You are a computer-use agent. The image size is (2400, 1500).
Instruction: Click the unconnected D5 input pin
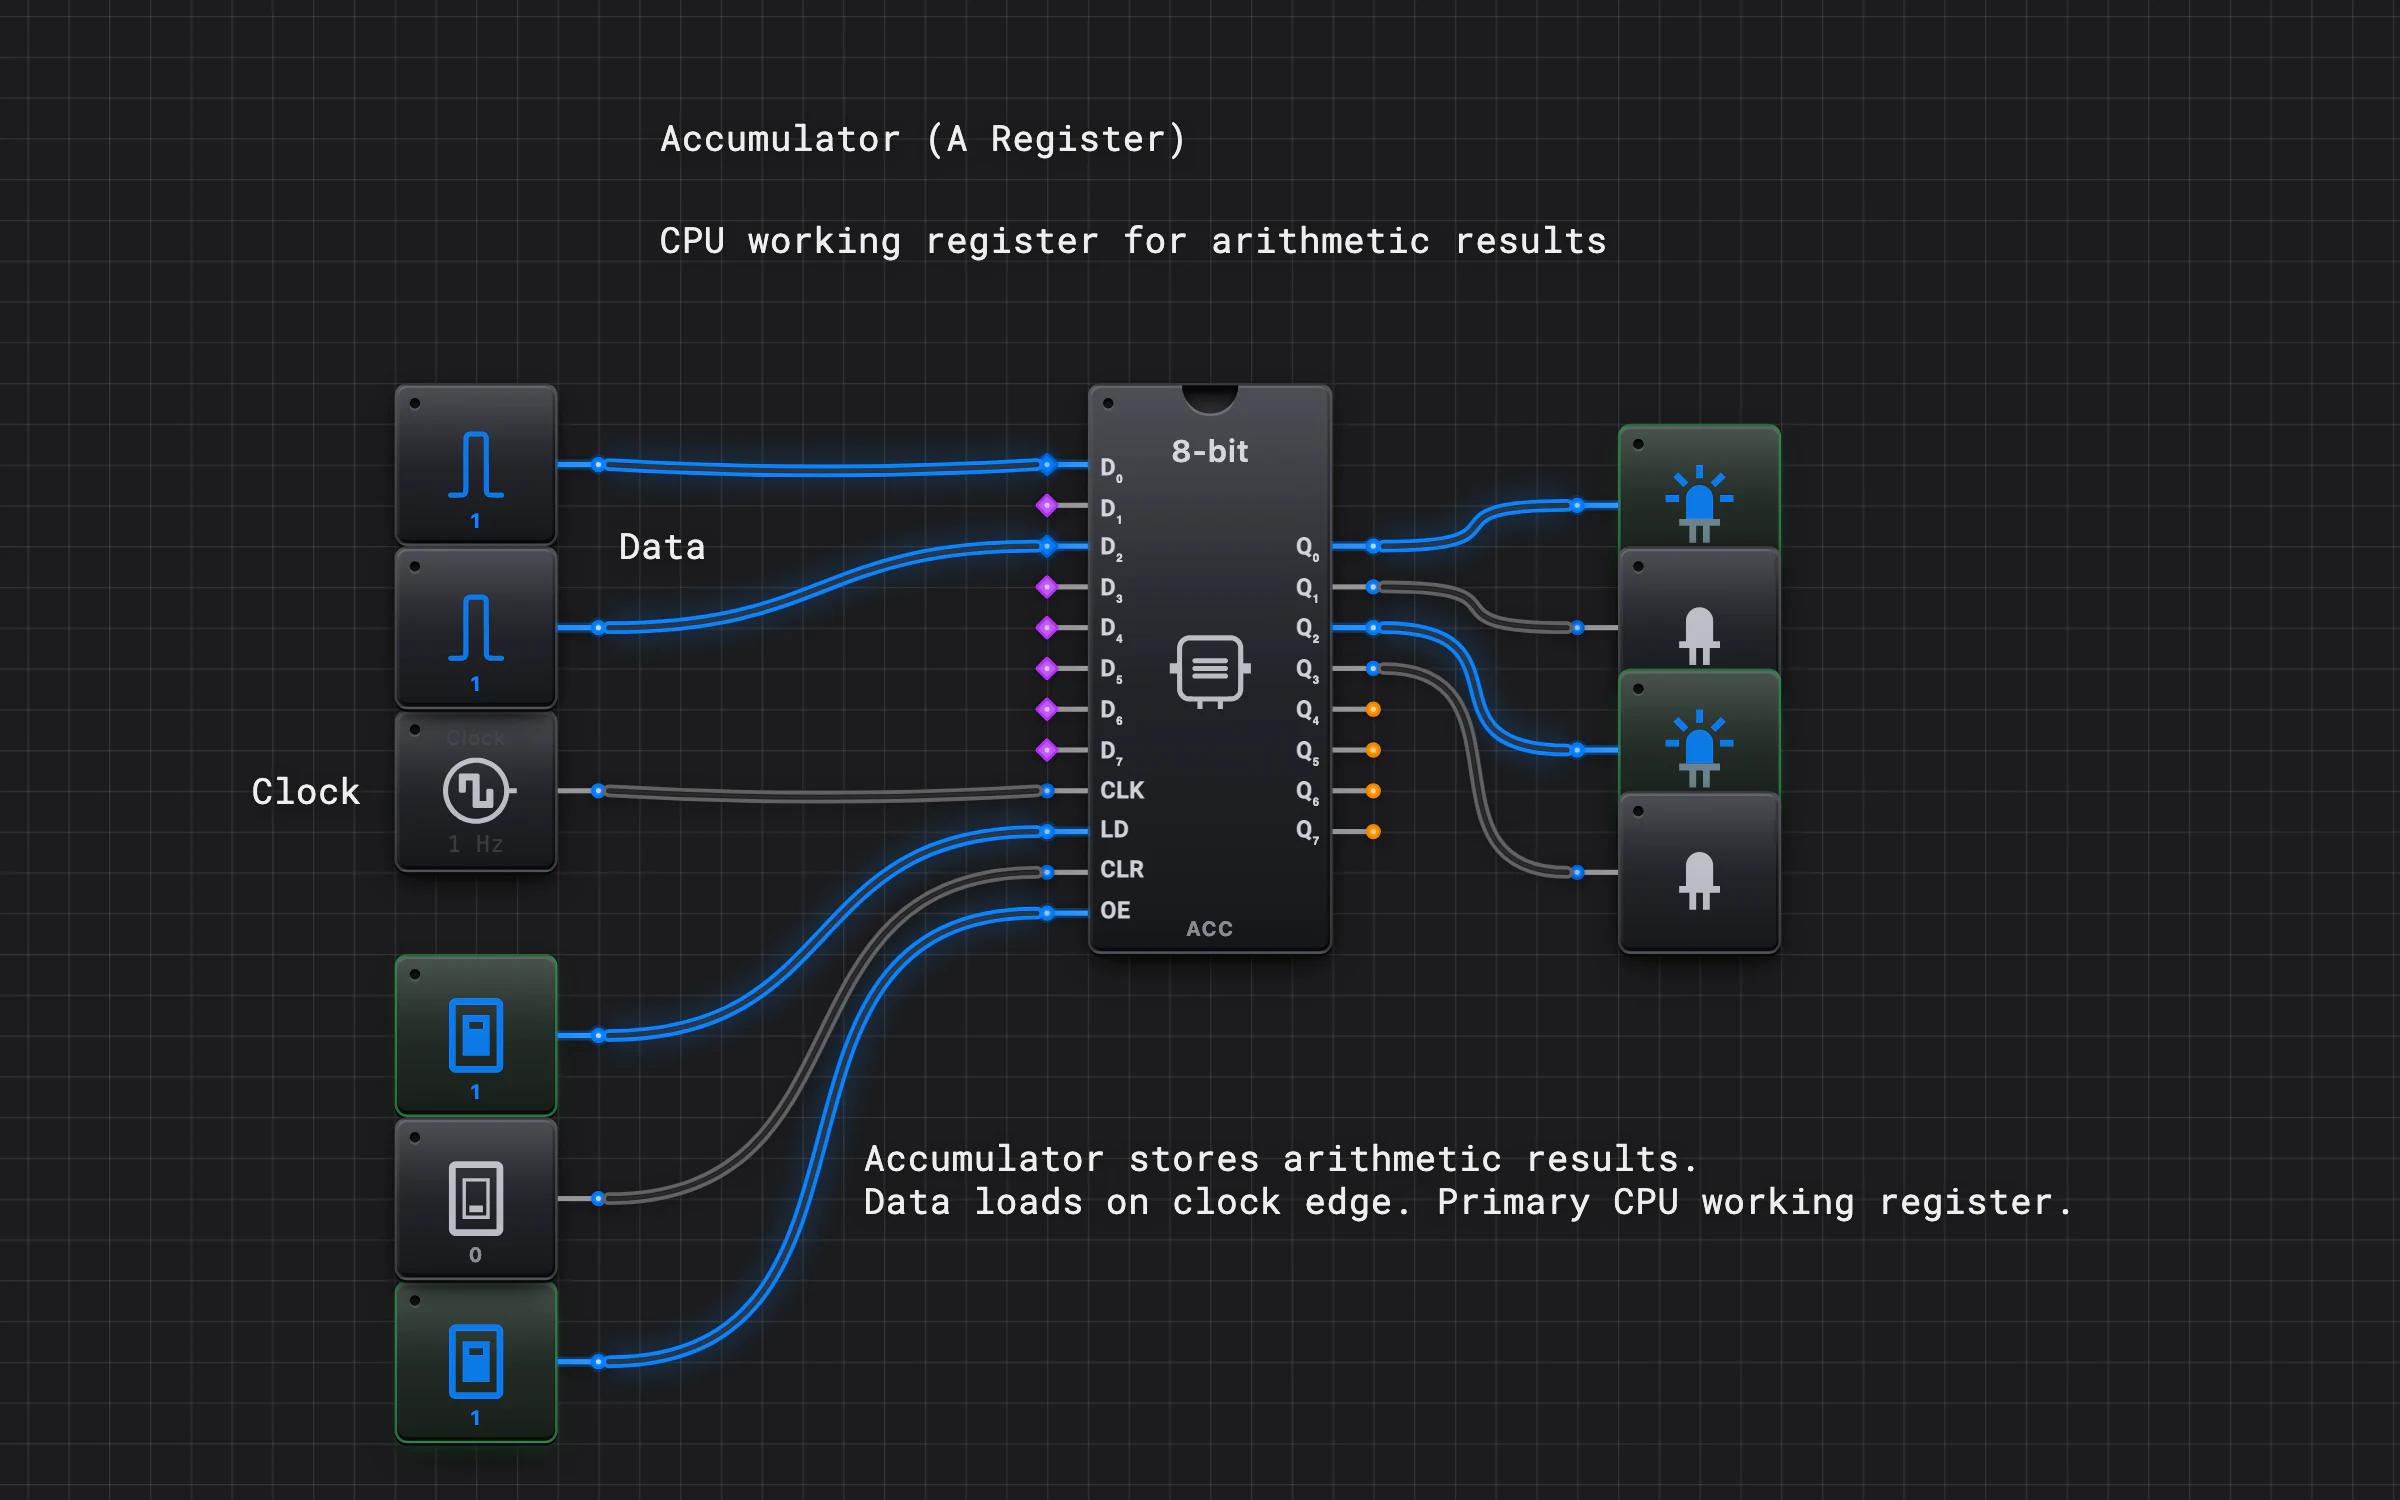pos(1047,668)
